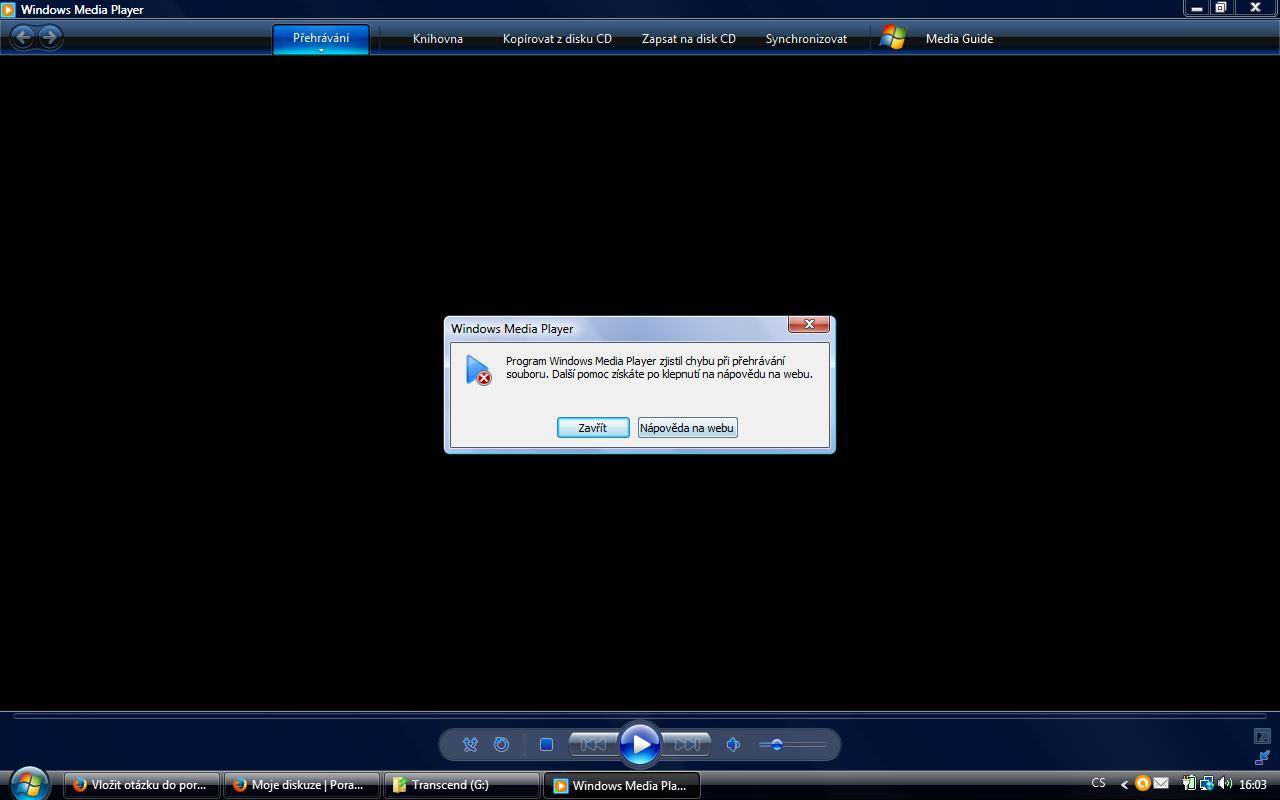The width and height of the screenshot is (1280, 800).
Task: Go back with the left arrow button
Action: point(23,37)
